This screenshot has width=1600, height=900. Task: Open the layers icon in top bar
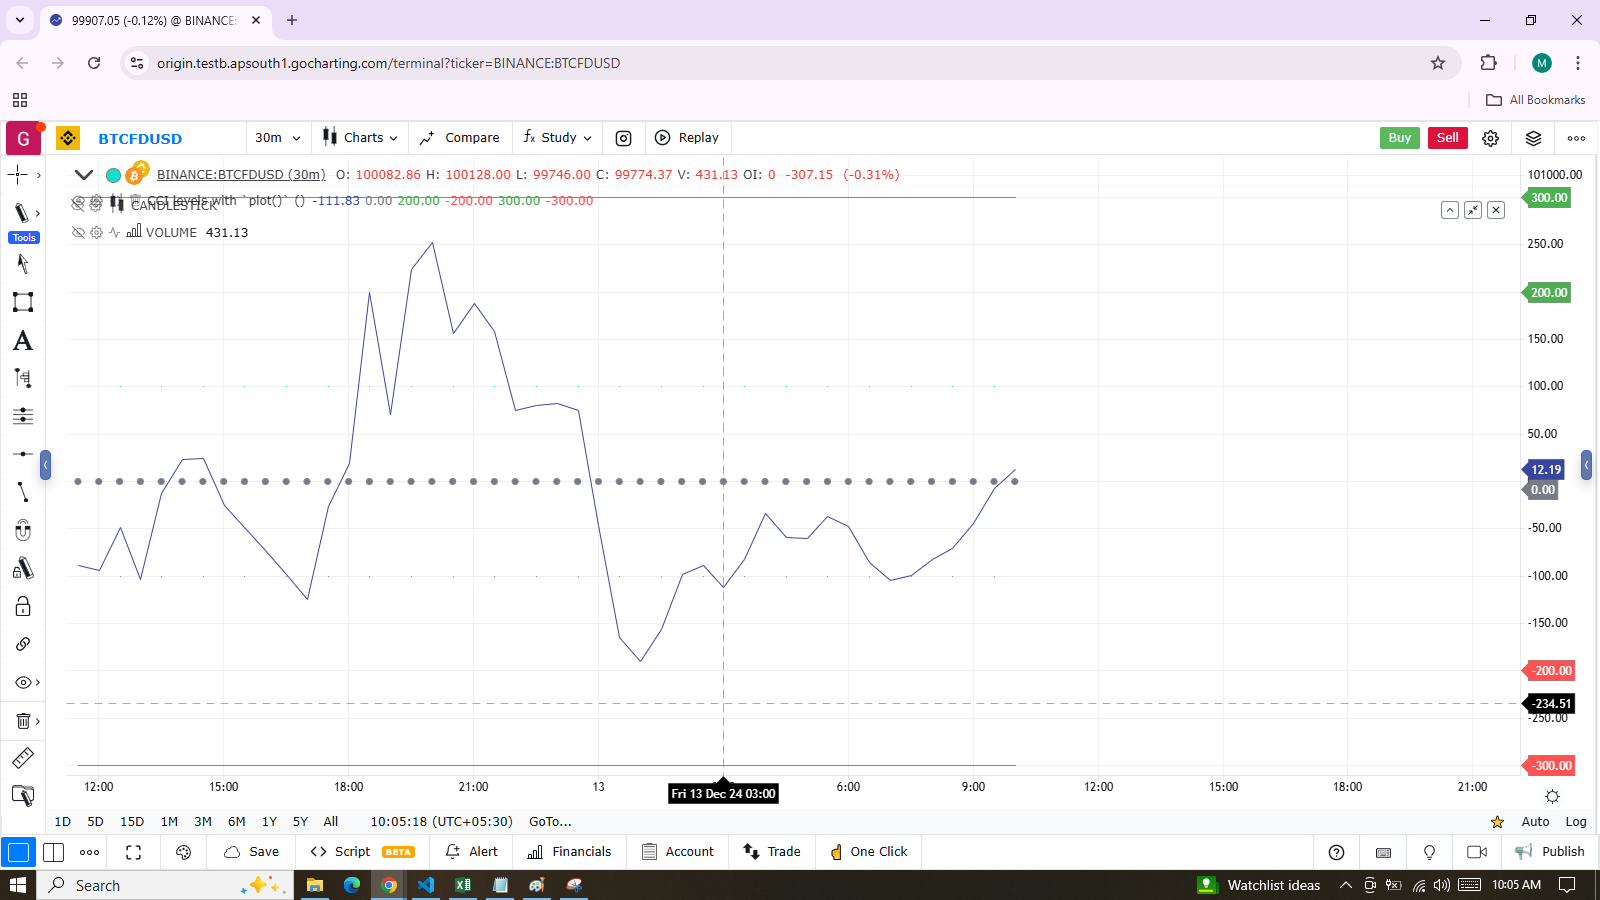pos(1533,138)
